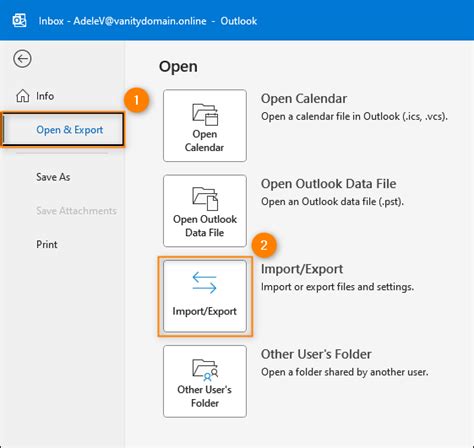Click the back arrow icon
Image resolution: width=474 pixels, height=448 pixels.
tap(22, 59)
